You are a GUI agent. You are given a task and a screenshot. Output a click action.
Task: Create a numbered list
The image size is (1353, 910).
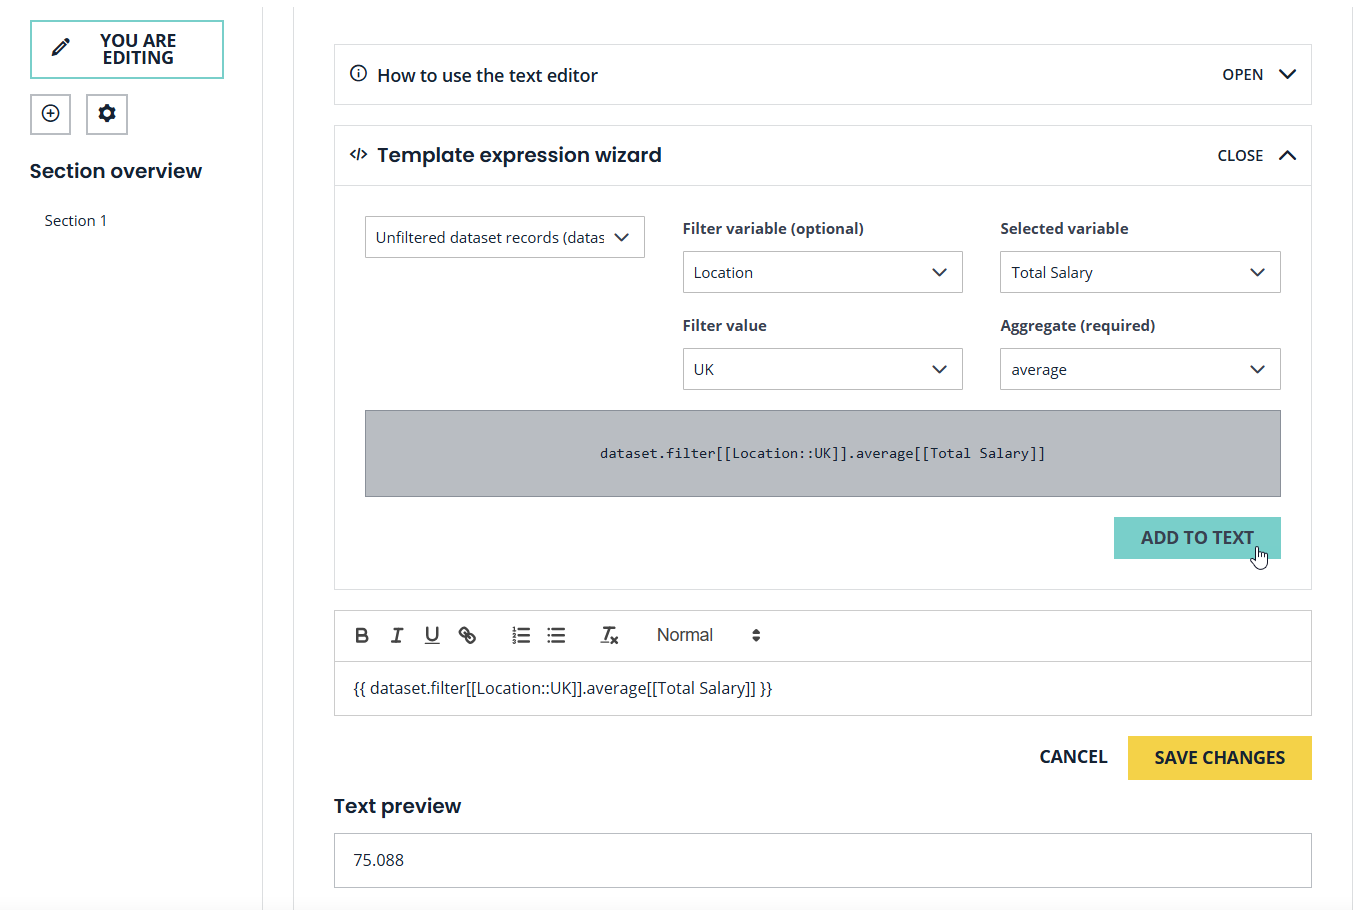pos(521,635)
